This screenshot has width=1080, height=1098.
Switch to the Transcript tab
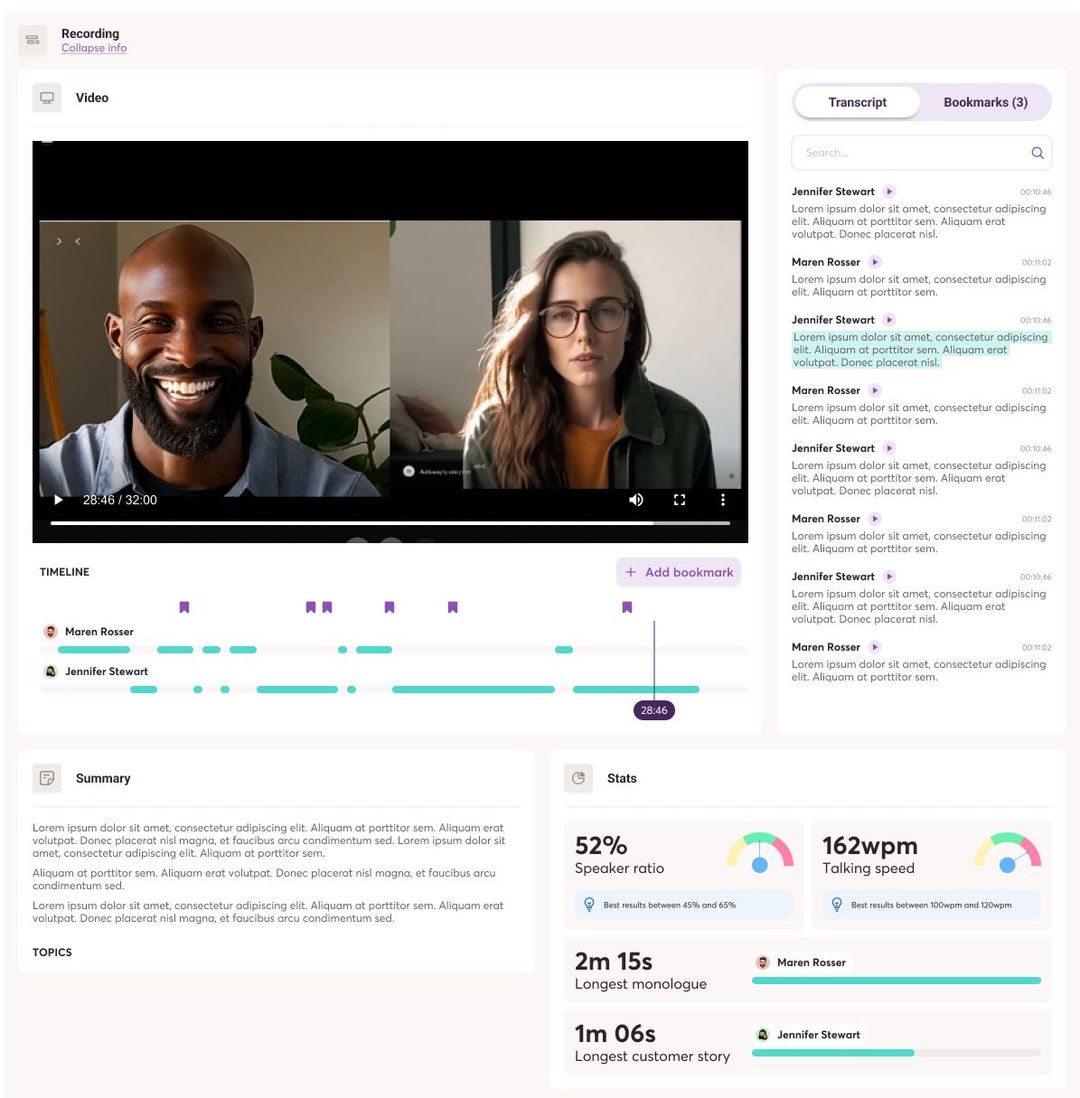858,102
